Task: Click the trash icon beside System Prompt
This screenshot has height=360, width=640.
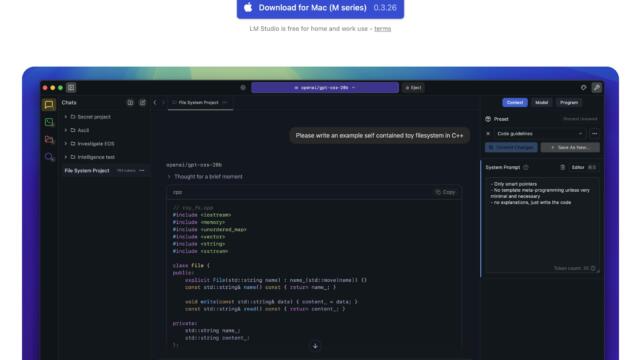Action: [562, 167]
